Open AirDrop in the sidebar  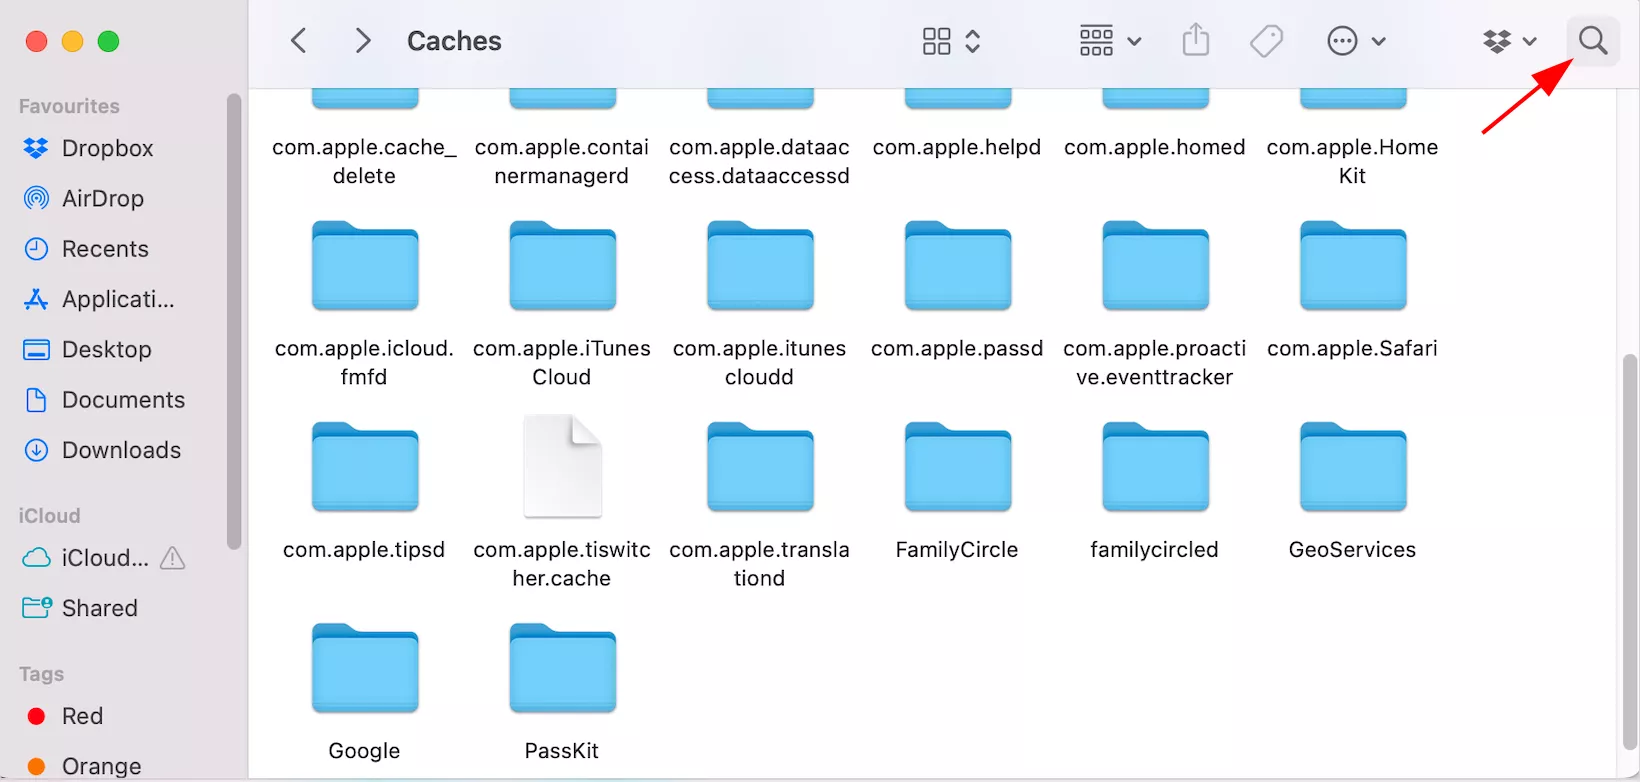tap(102, 198)
